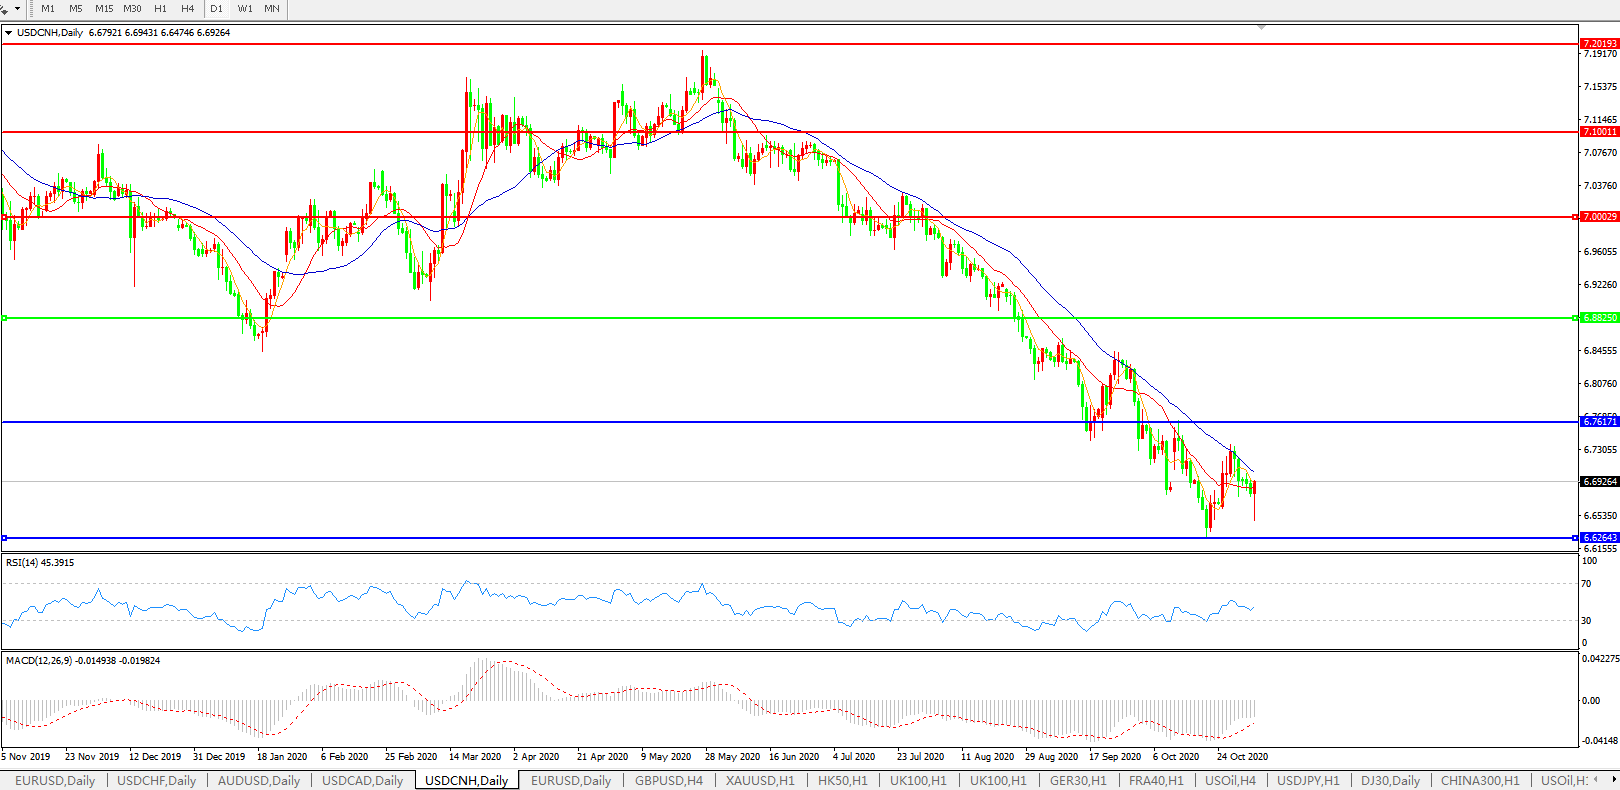1620x790 pixels.
Task: Click the MACD(12,26,9) indicator label
Action: click(82, 661)
